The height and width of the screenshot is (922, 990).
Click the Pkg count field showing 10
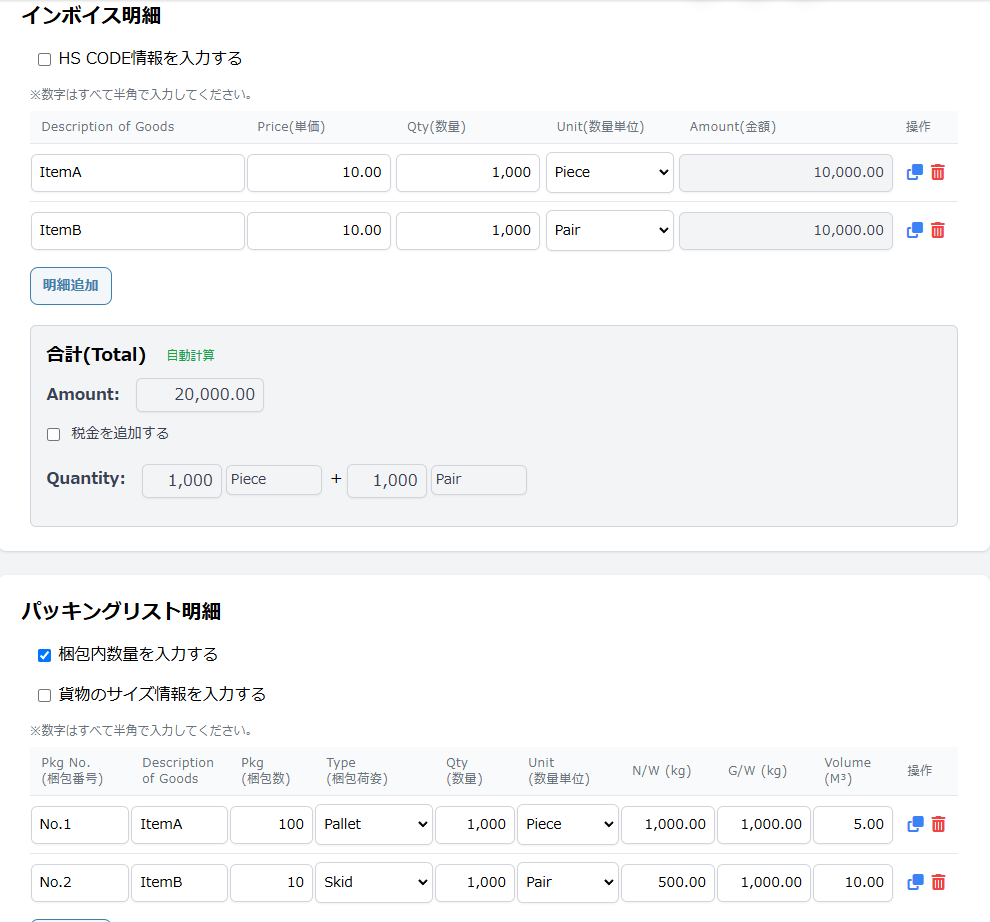click(x=271, y=882)
